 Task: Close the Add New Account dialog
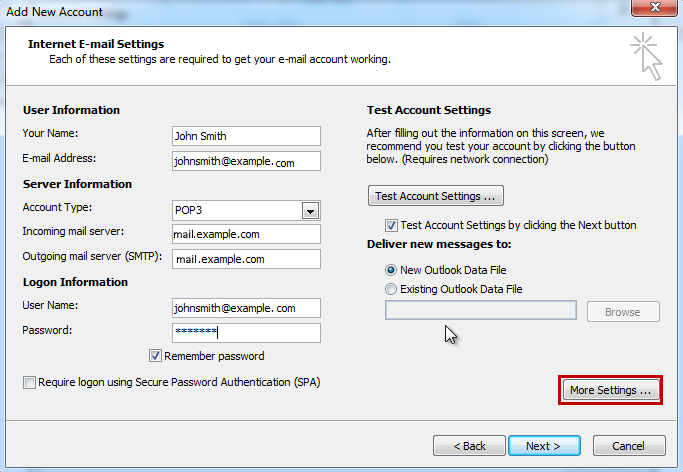click(x=656, y=7)
